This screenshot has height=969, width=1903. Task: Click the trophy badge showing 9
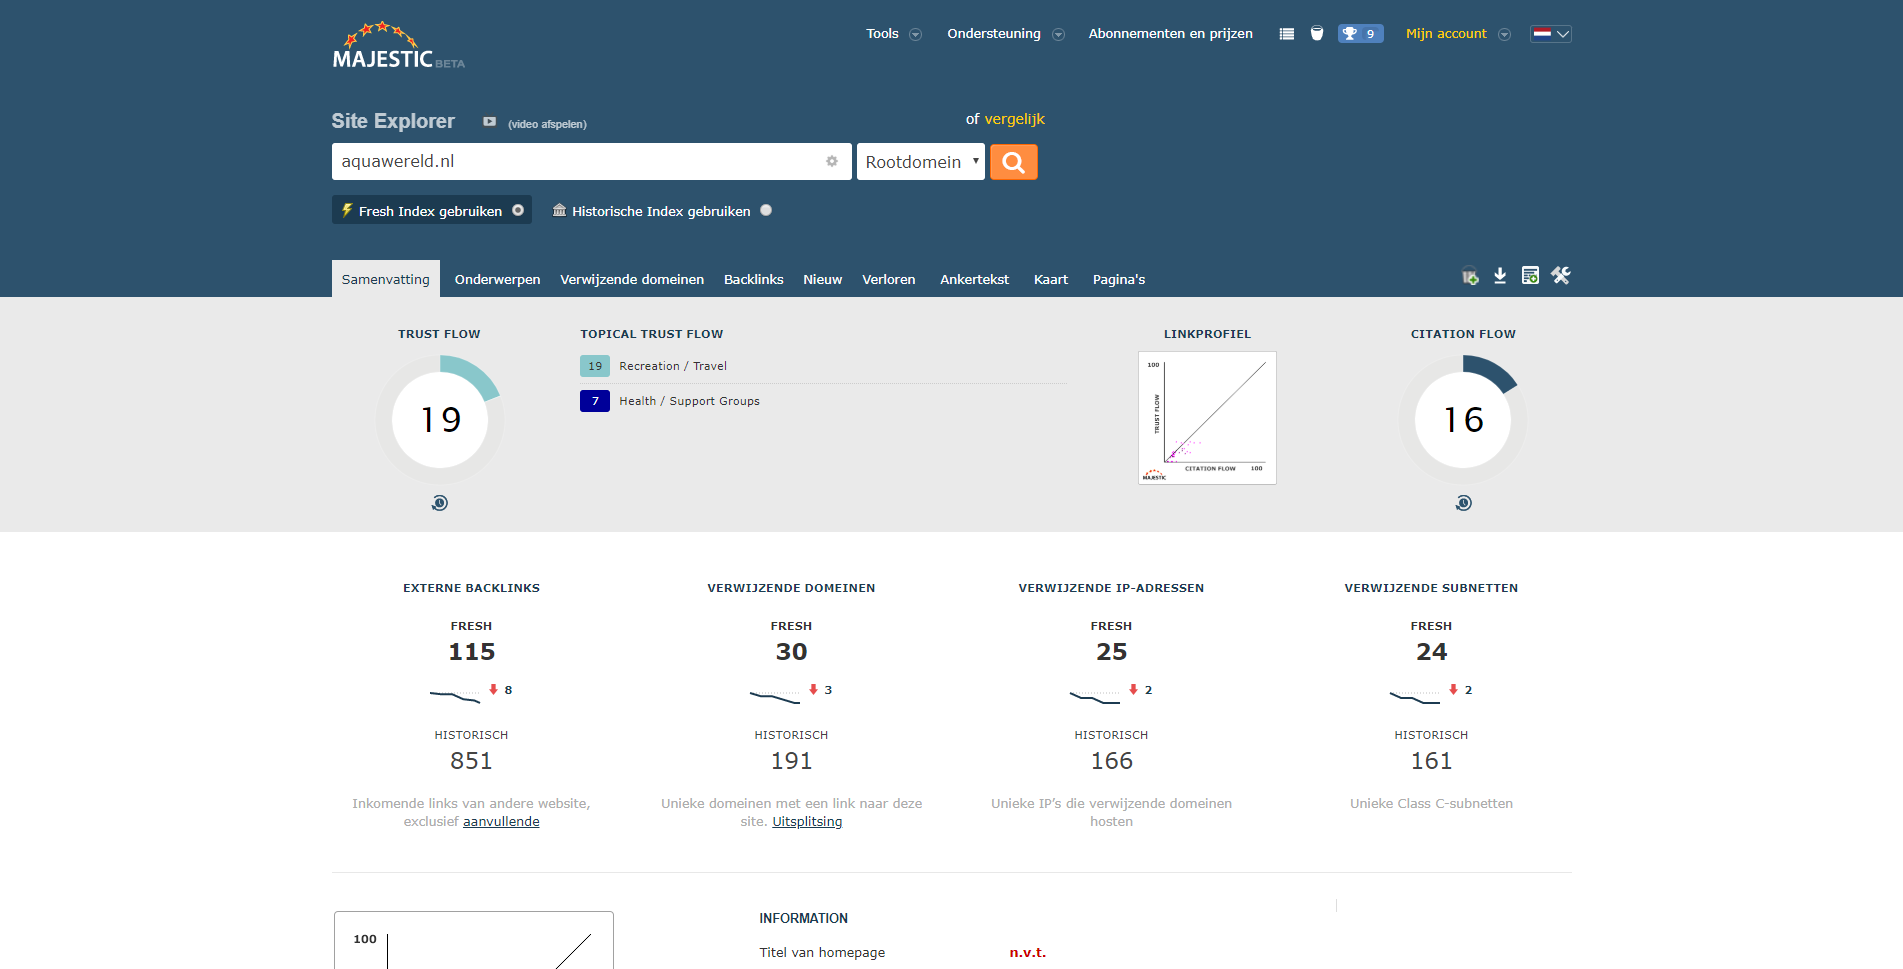(1361, 34)
